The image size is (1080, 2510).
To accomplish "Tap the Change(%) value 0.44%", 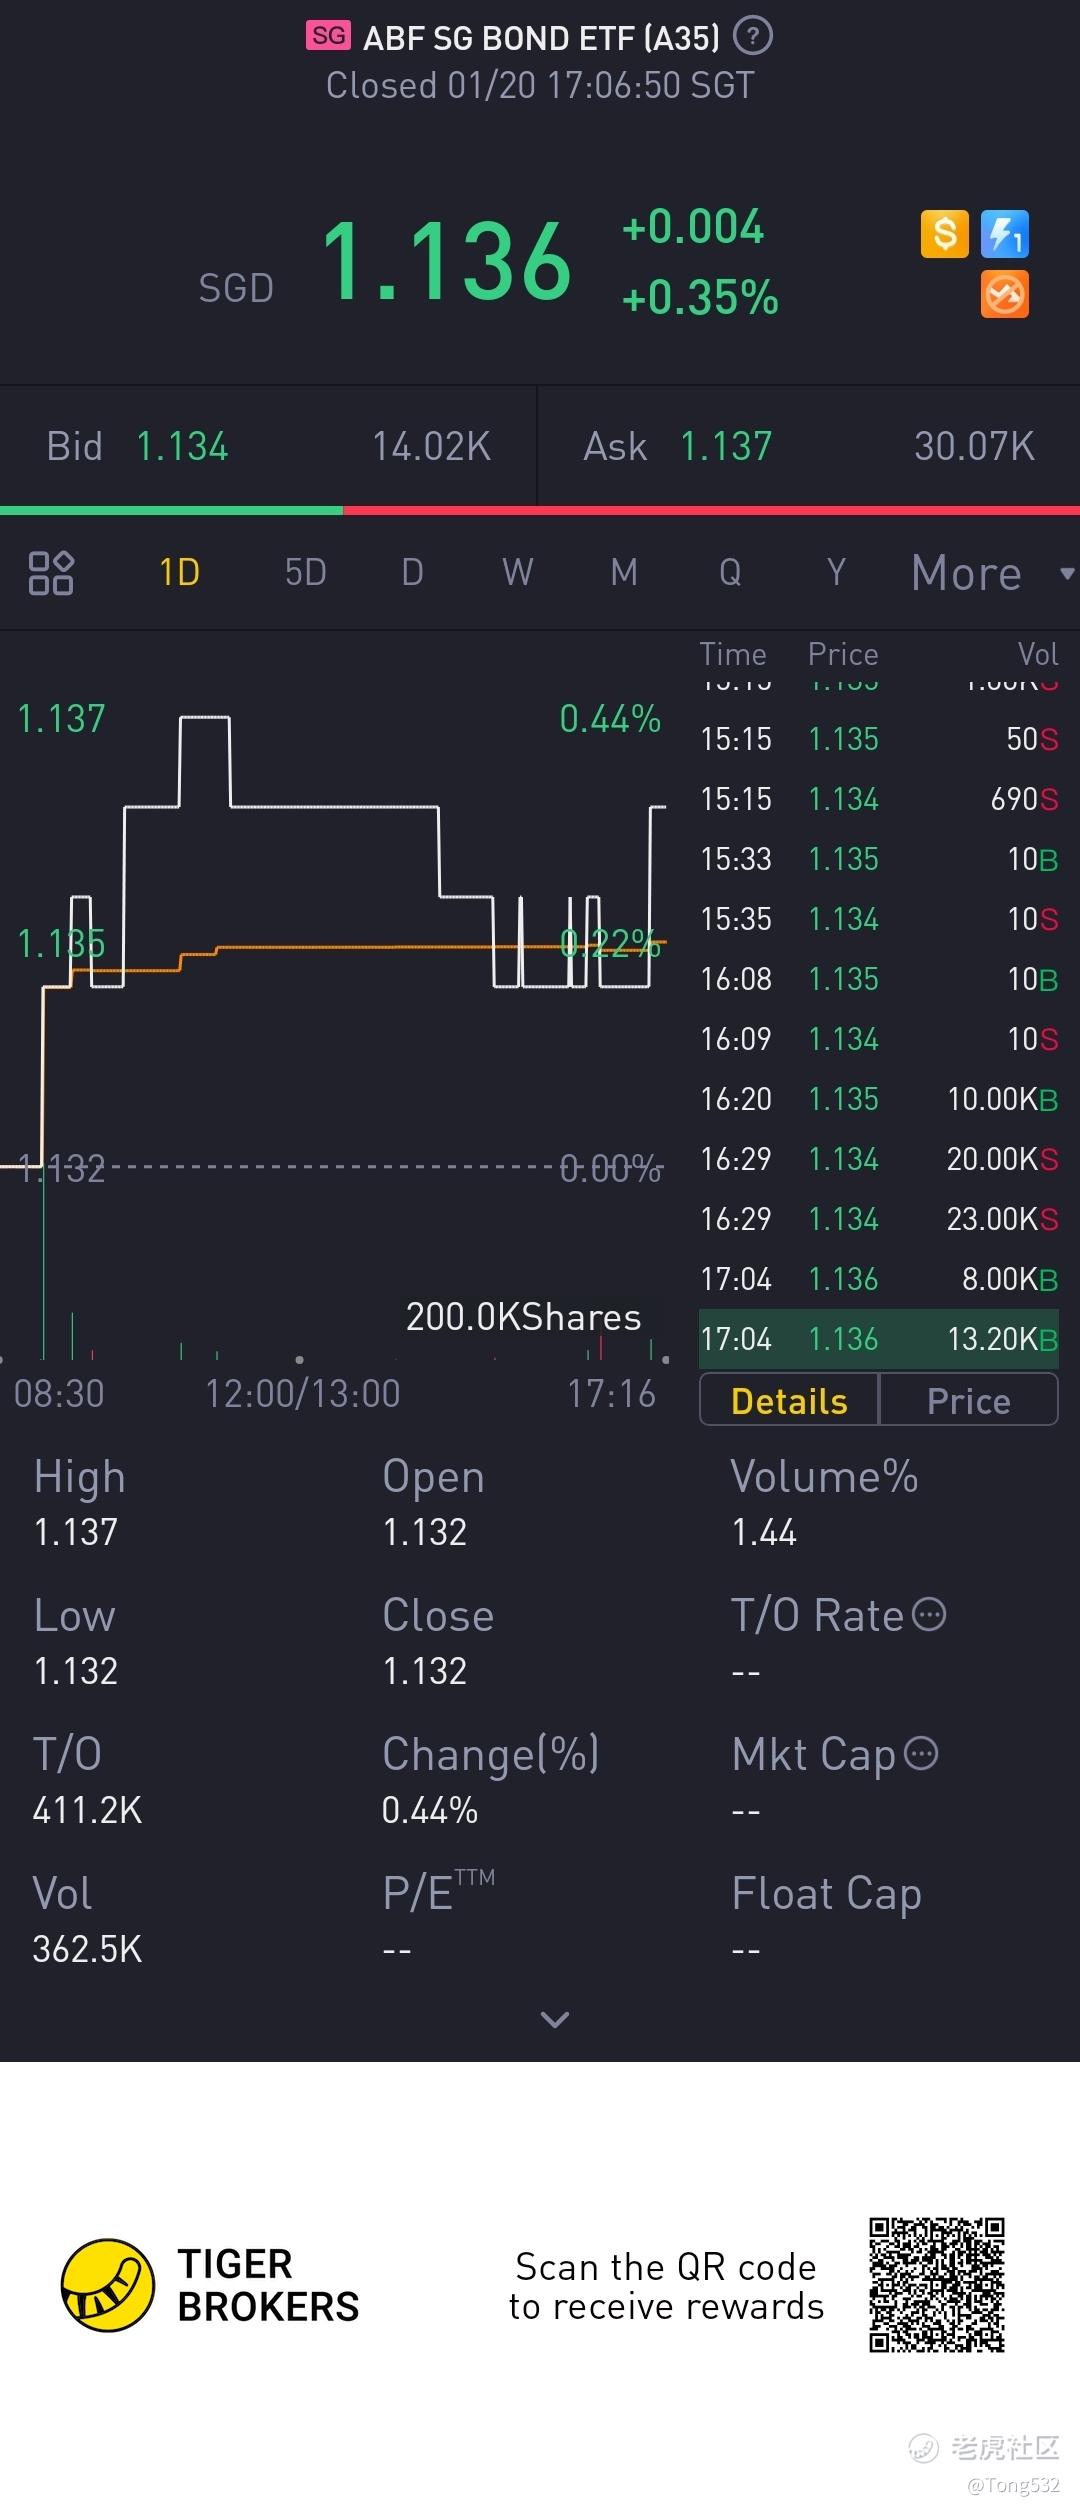I will [430, 1810].
